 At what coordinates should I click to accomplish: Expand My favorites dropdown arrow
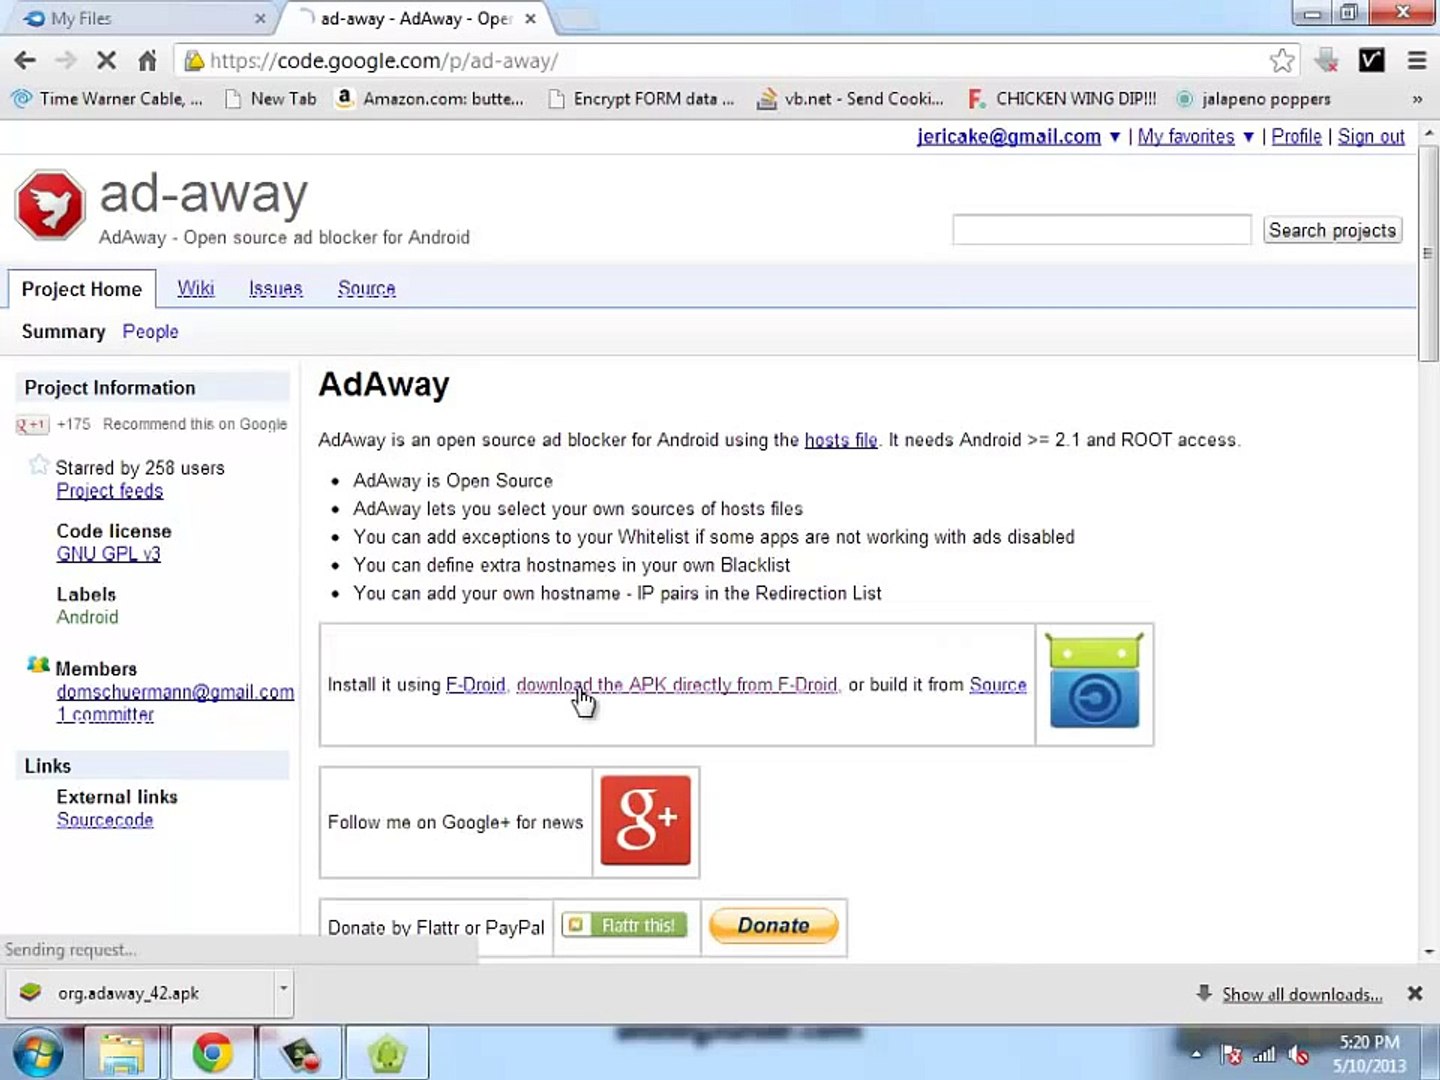(1248, 137)
